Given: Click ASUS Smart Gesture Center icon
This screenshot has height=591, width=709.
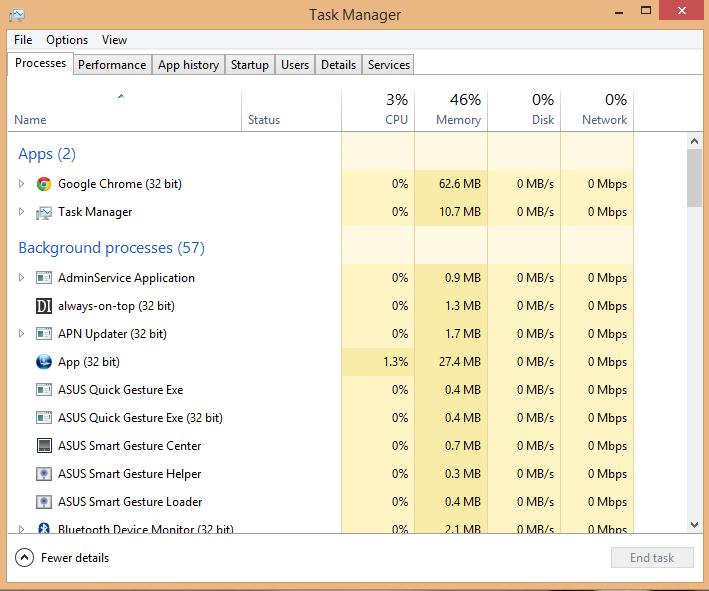Looking at the screenshot, I should (44, 446).
